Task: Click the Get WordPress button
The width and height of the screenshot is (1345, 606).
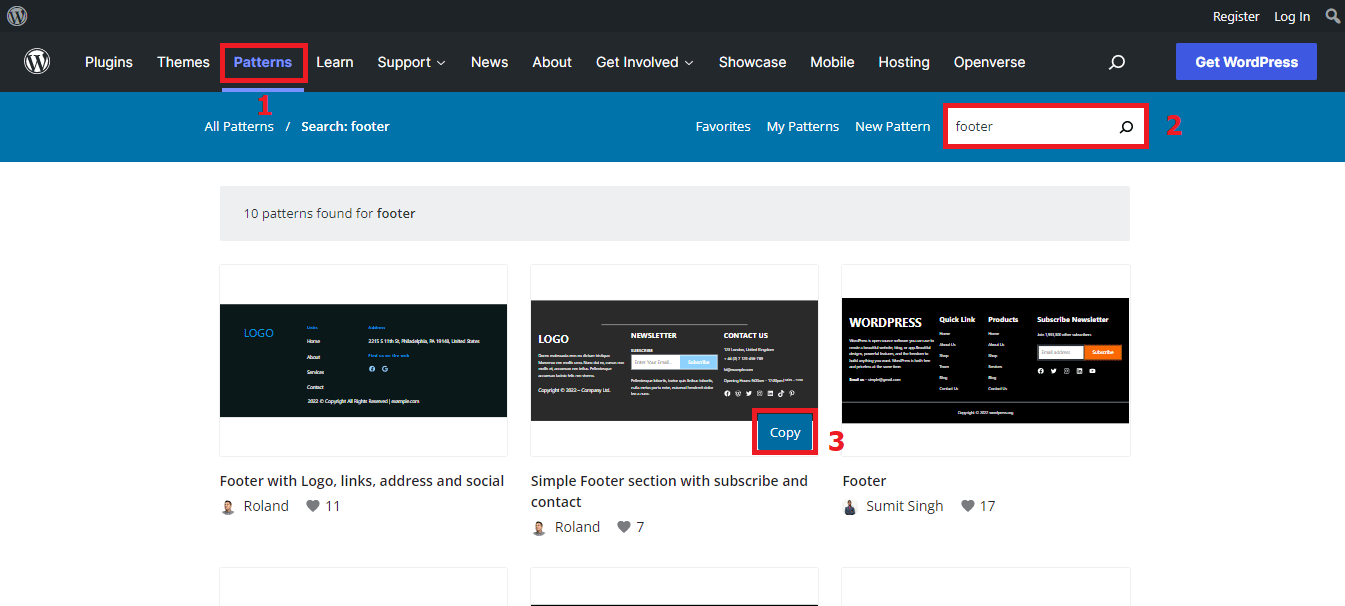Action: 1246,61
